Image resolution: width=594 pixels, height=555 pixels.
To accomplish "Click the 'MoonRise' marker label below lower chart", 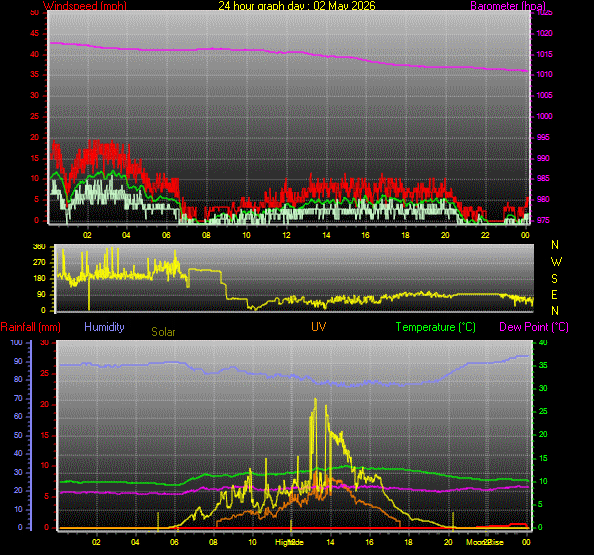I will (485, 542).
